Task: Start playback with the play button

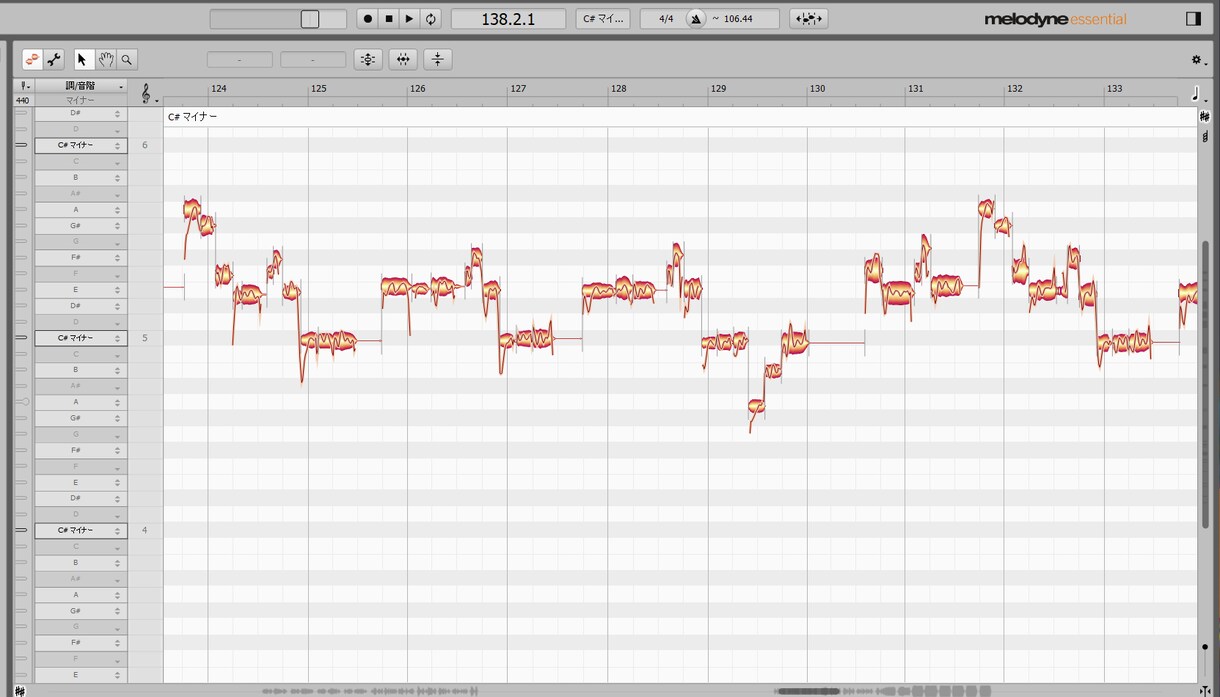Action: [x=410, y=19]
